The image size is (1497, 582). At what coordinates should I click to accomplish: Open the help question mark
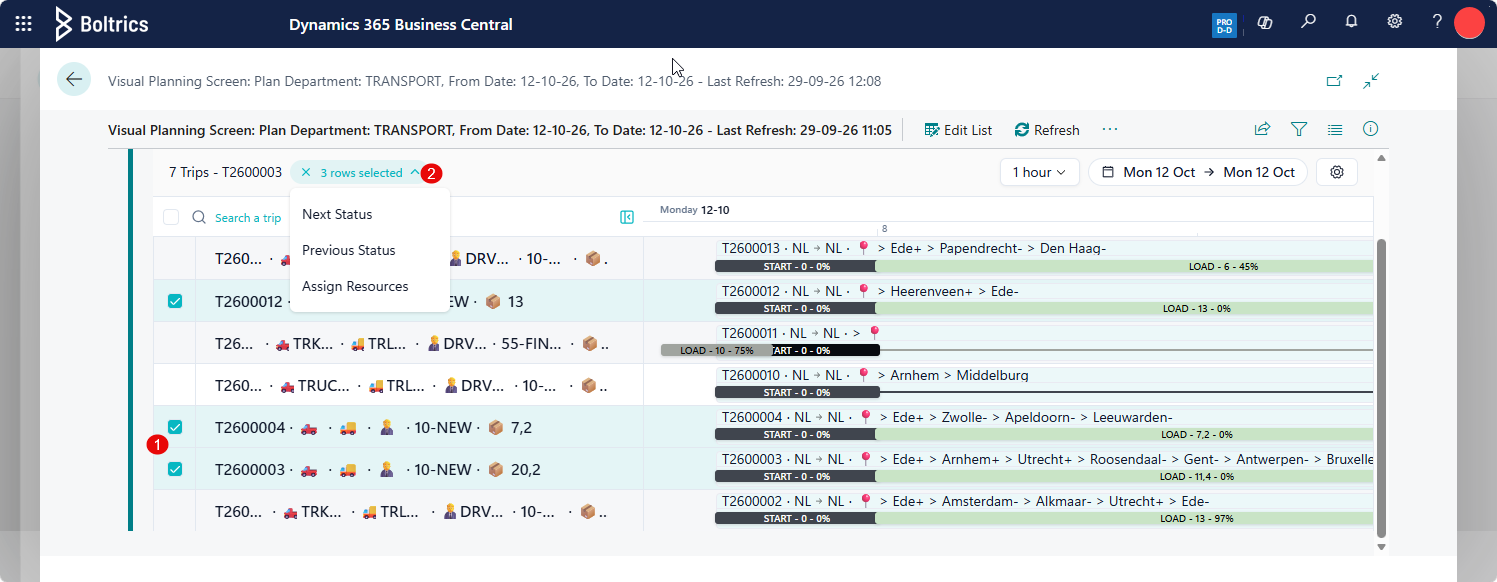[x=1437, y=21]
